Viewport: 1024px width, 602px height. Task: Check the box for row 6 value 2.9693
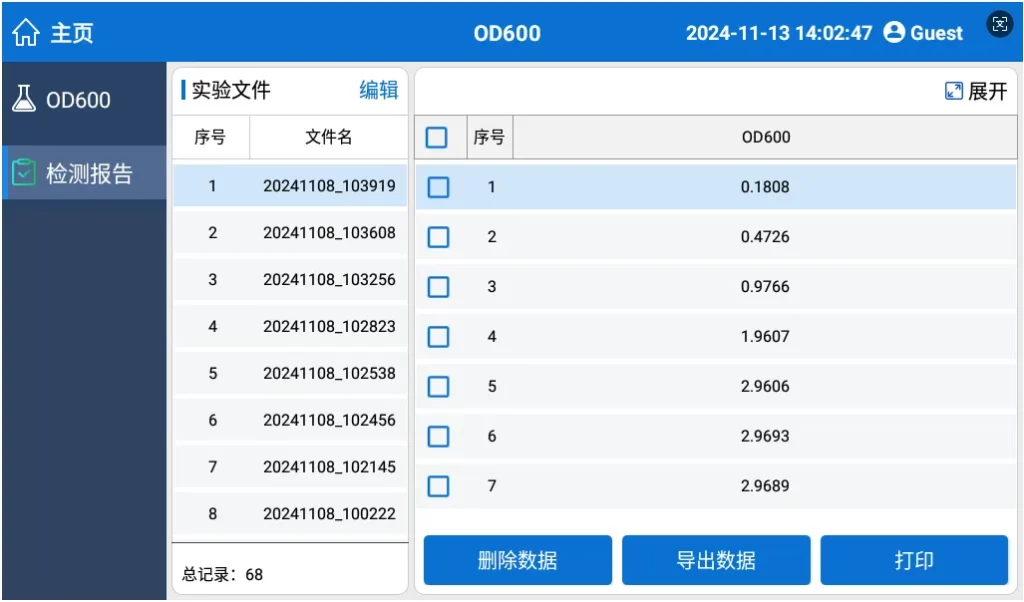coord(438,436)
